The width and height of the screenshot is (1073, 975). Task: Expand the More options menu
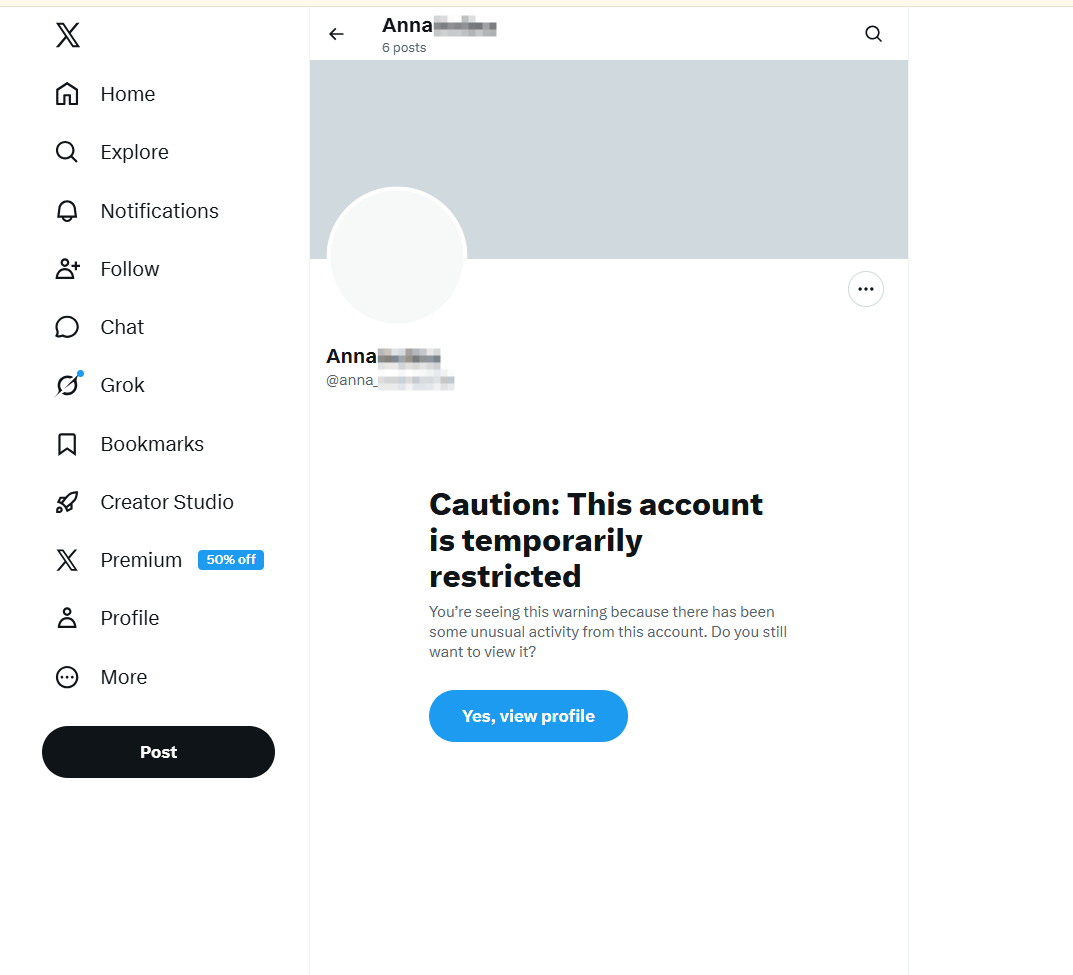(67, 677)
